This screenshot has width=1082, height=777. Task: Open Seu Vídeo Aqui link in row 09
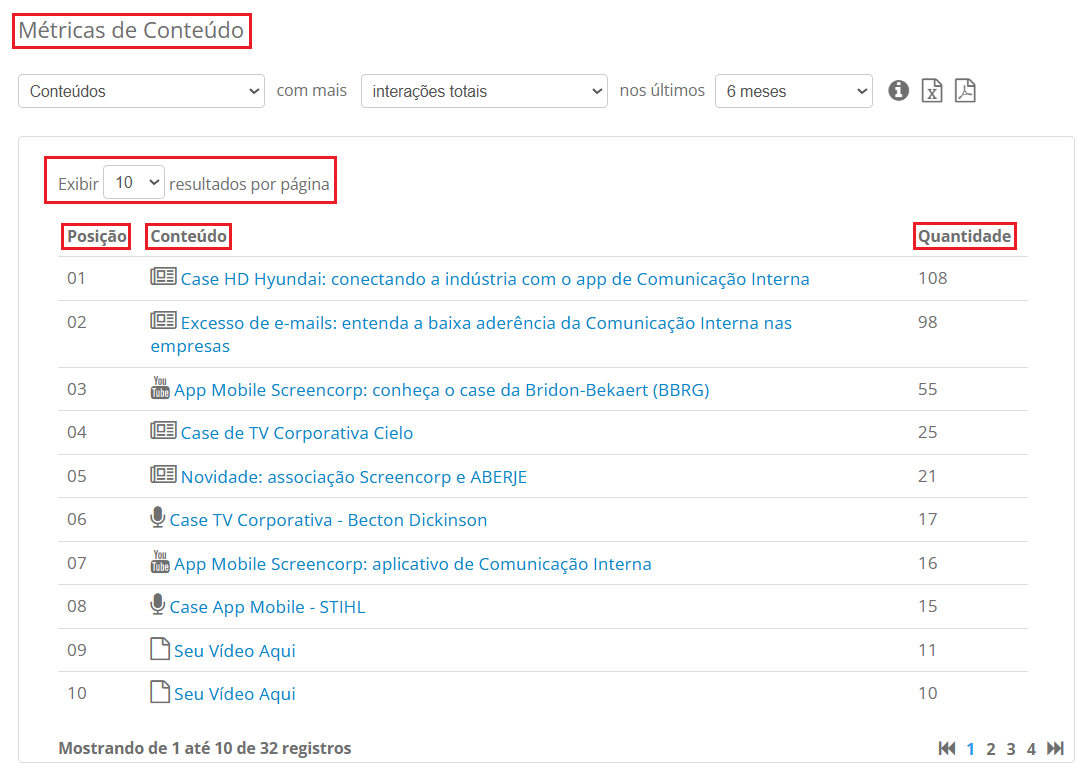tap(235, 651)
